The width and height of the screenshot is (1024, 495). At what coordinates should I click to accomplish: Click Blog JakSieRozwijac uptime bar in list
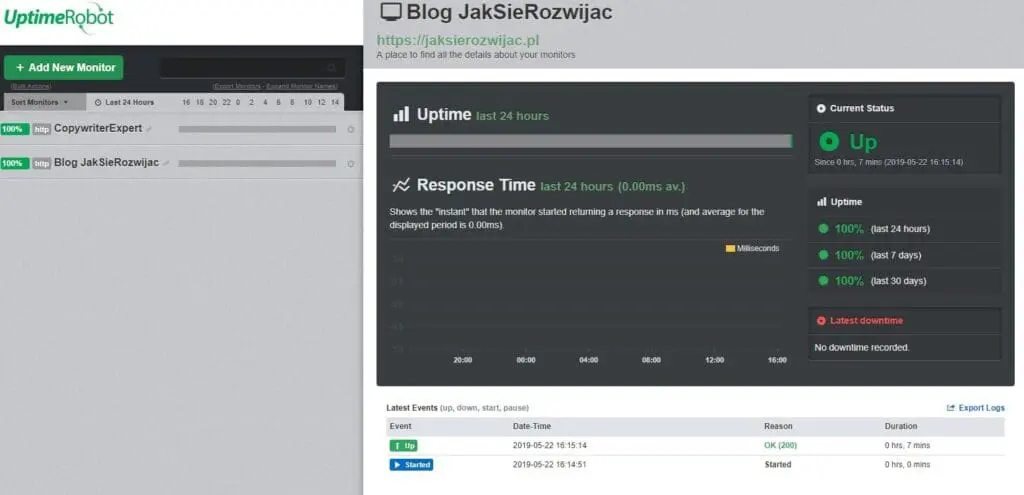pos(257,163)
